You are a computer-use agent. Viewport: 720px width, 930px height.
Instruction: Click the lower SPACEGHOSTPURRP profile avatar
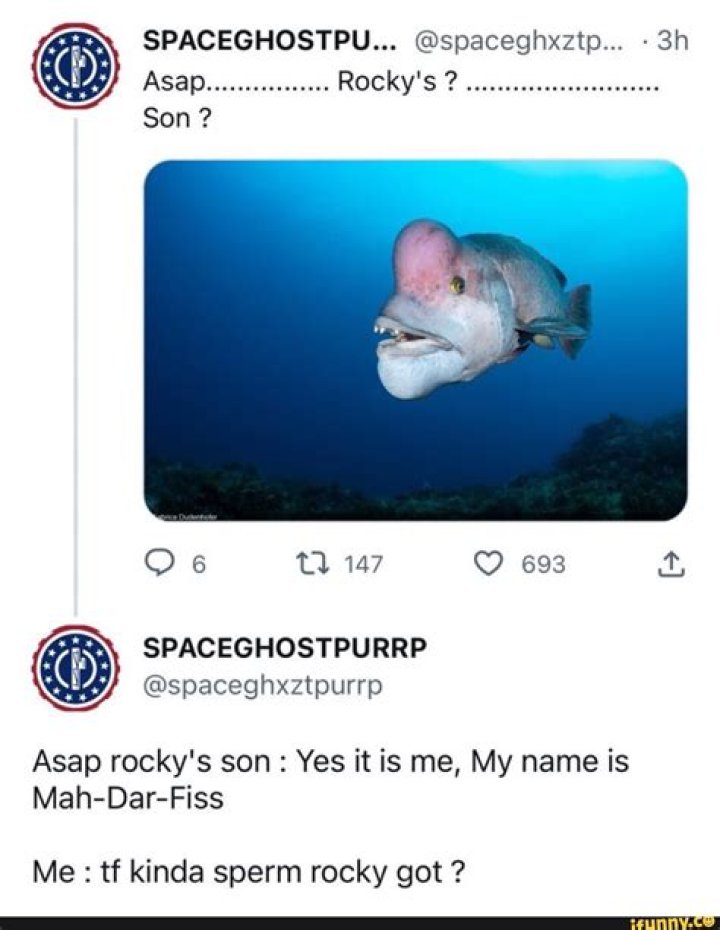pos(76,667)
